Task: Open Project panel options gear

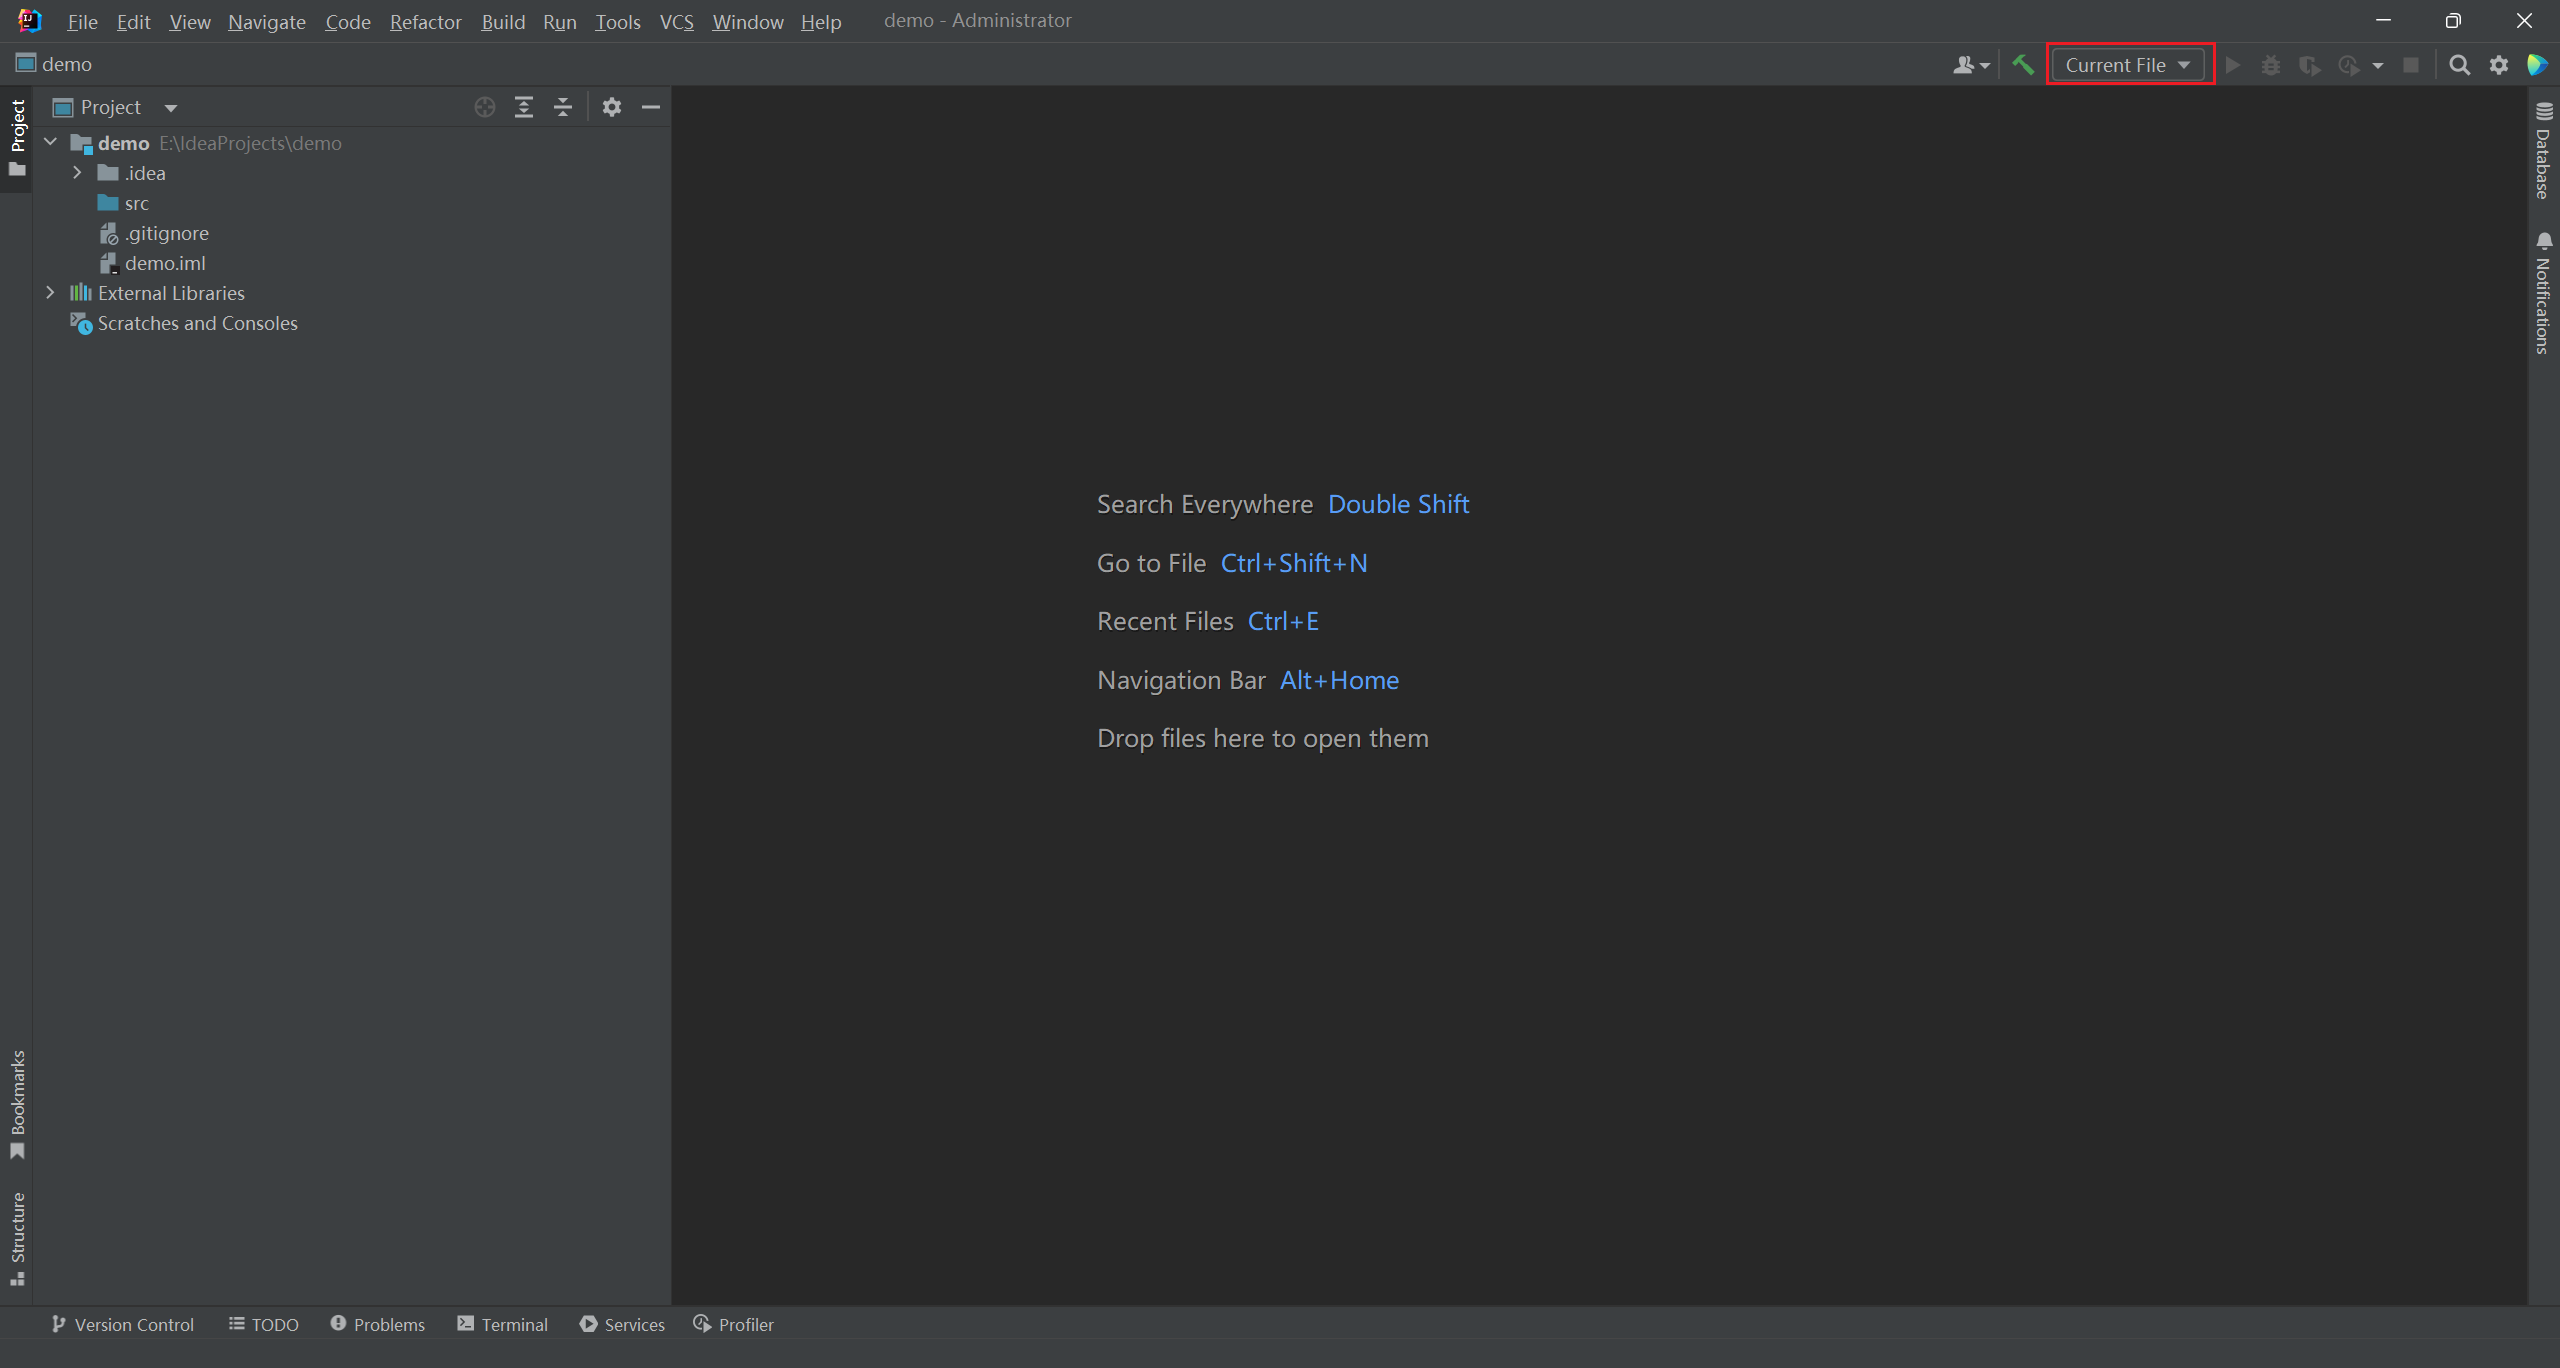Action: click(x=612, y=107)
